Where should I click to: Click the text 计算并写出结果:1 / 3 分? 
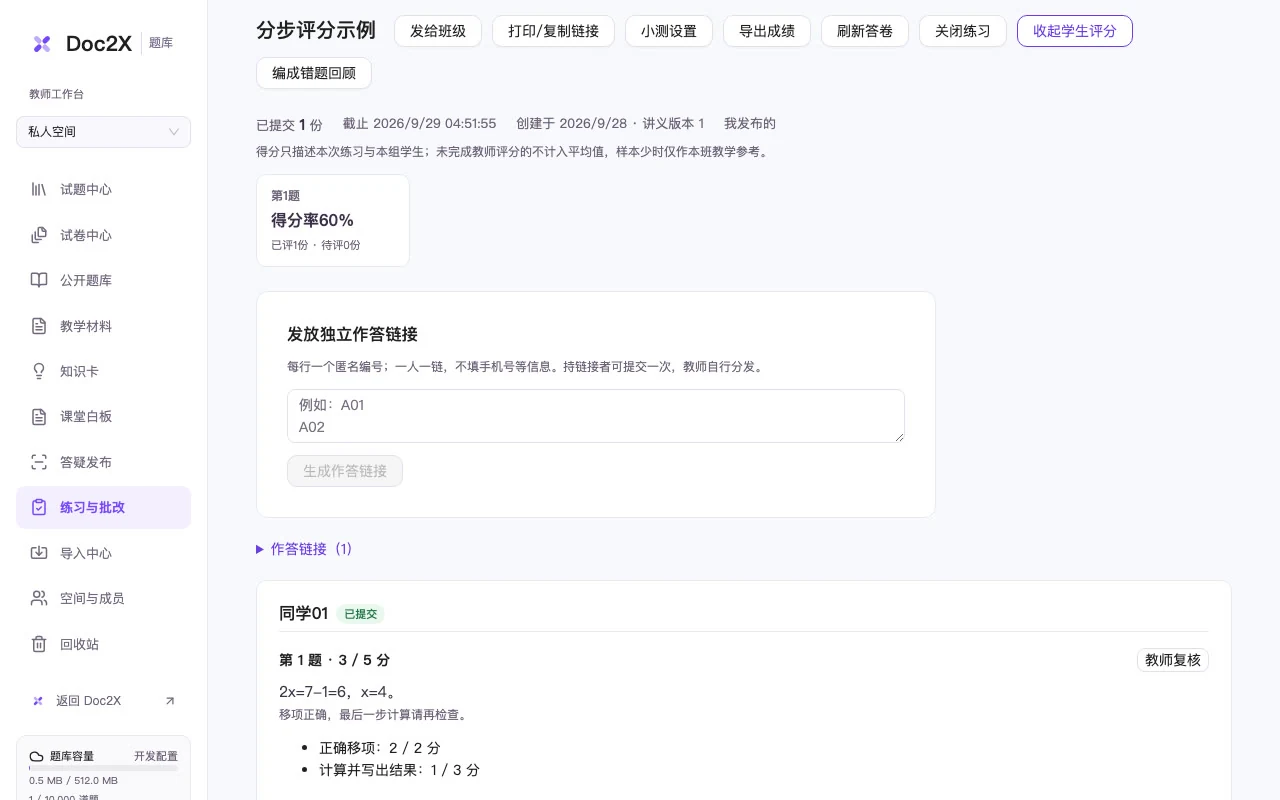(x=399, y=770)
